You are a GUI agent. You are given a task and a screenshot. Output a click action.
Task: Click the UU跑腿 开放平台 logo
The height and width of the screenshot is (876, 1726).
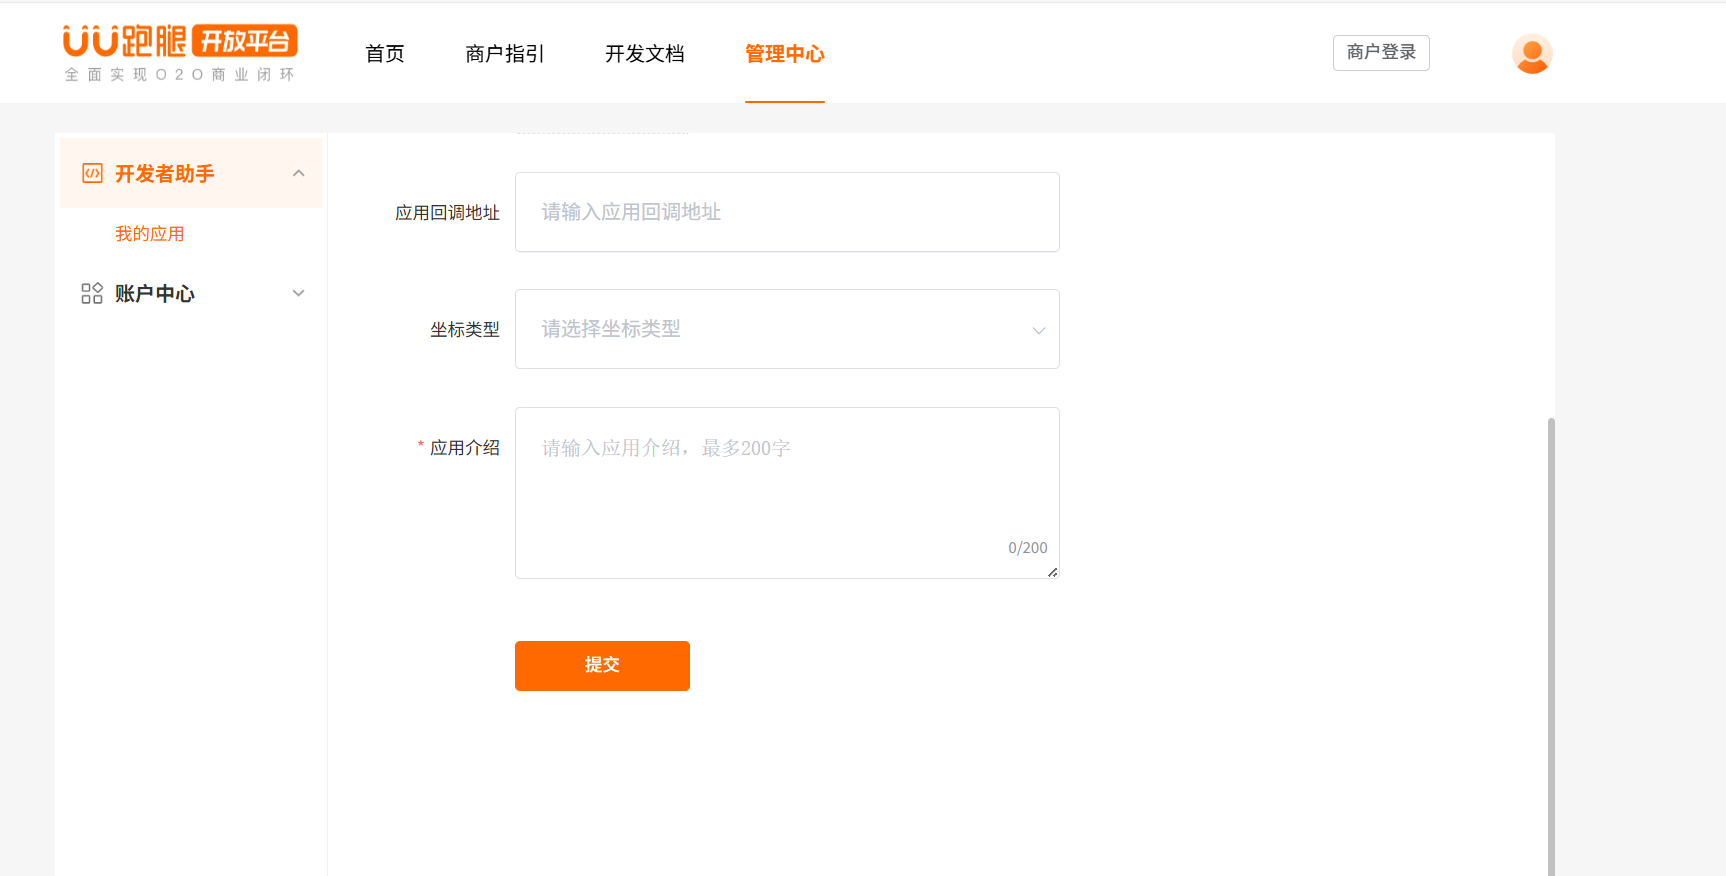[180, 53]
